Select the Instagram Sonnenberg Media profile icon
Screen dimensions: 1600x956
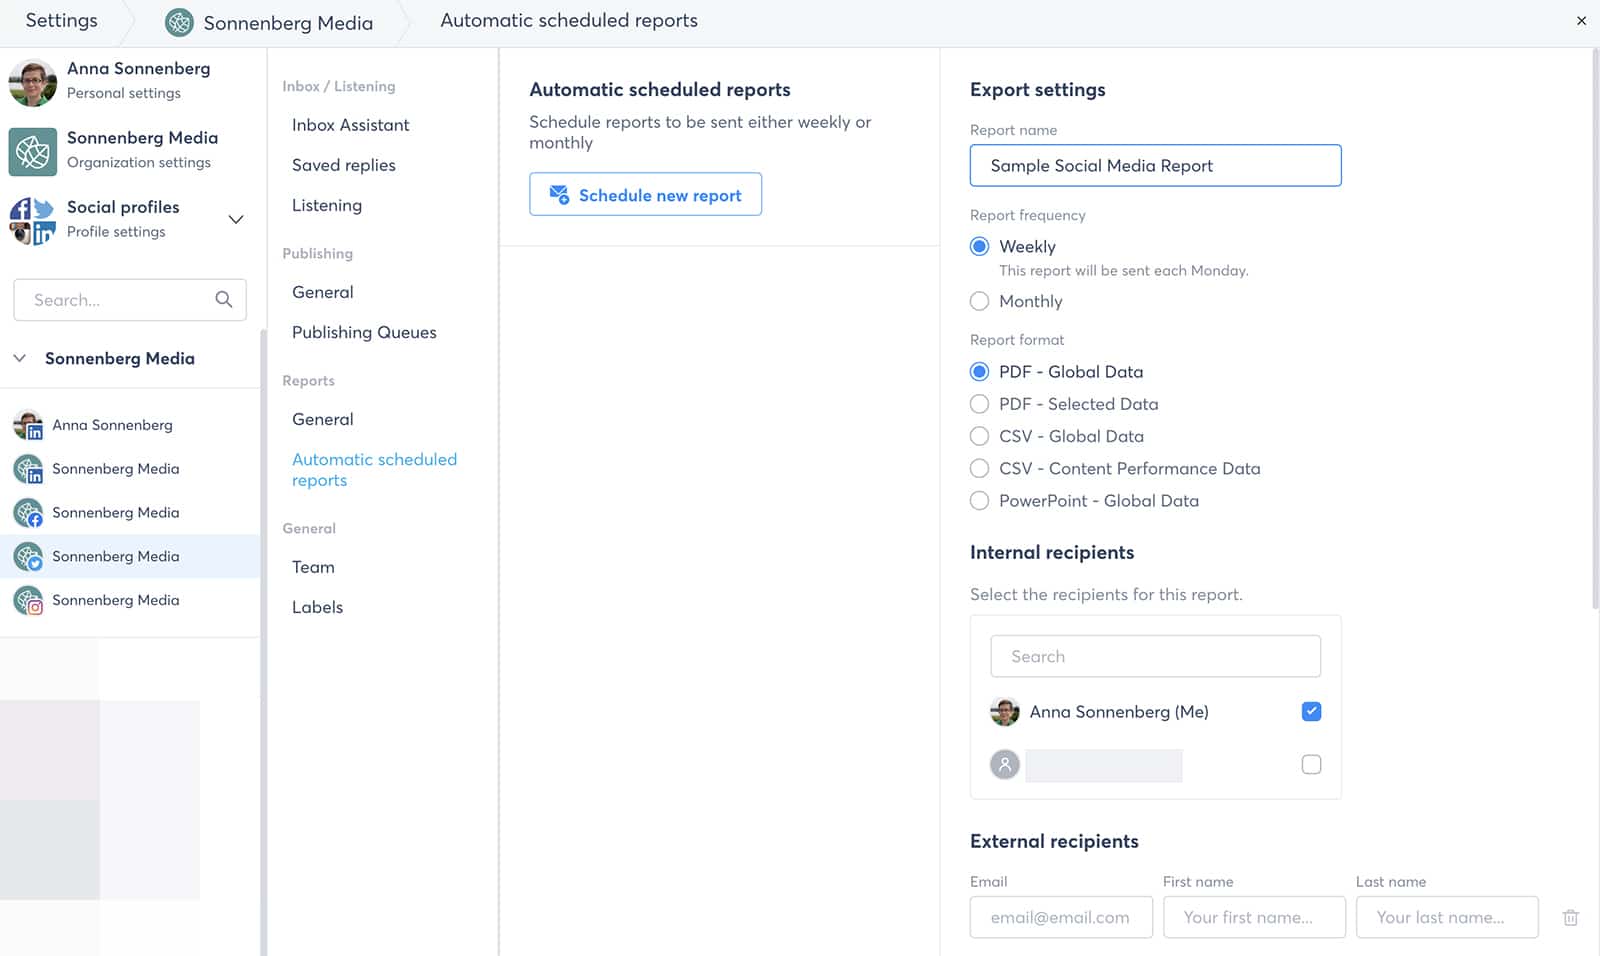(x=27, y=600)
